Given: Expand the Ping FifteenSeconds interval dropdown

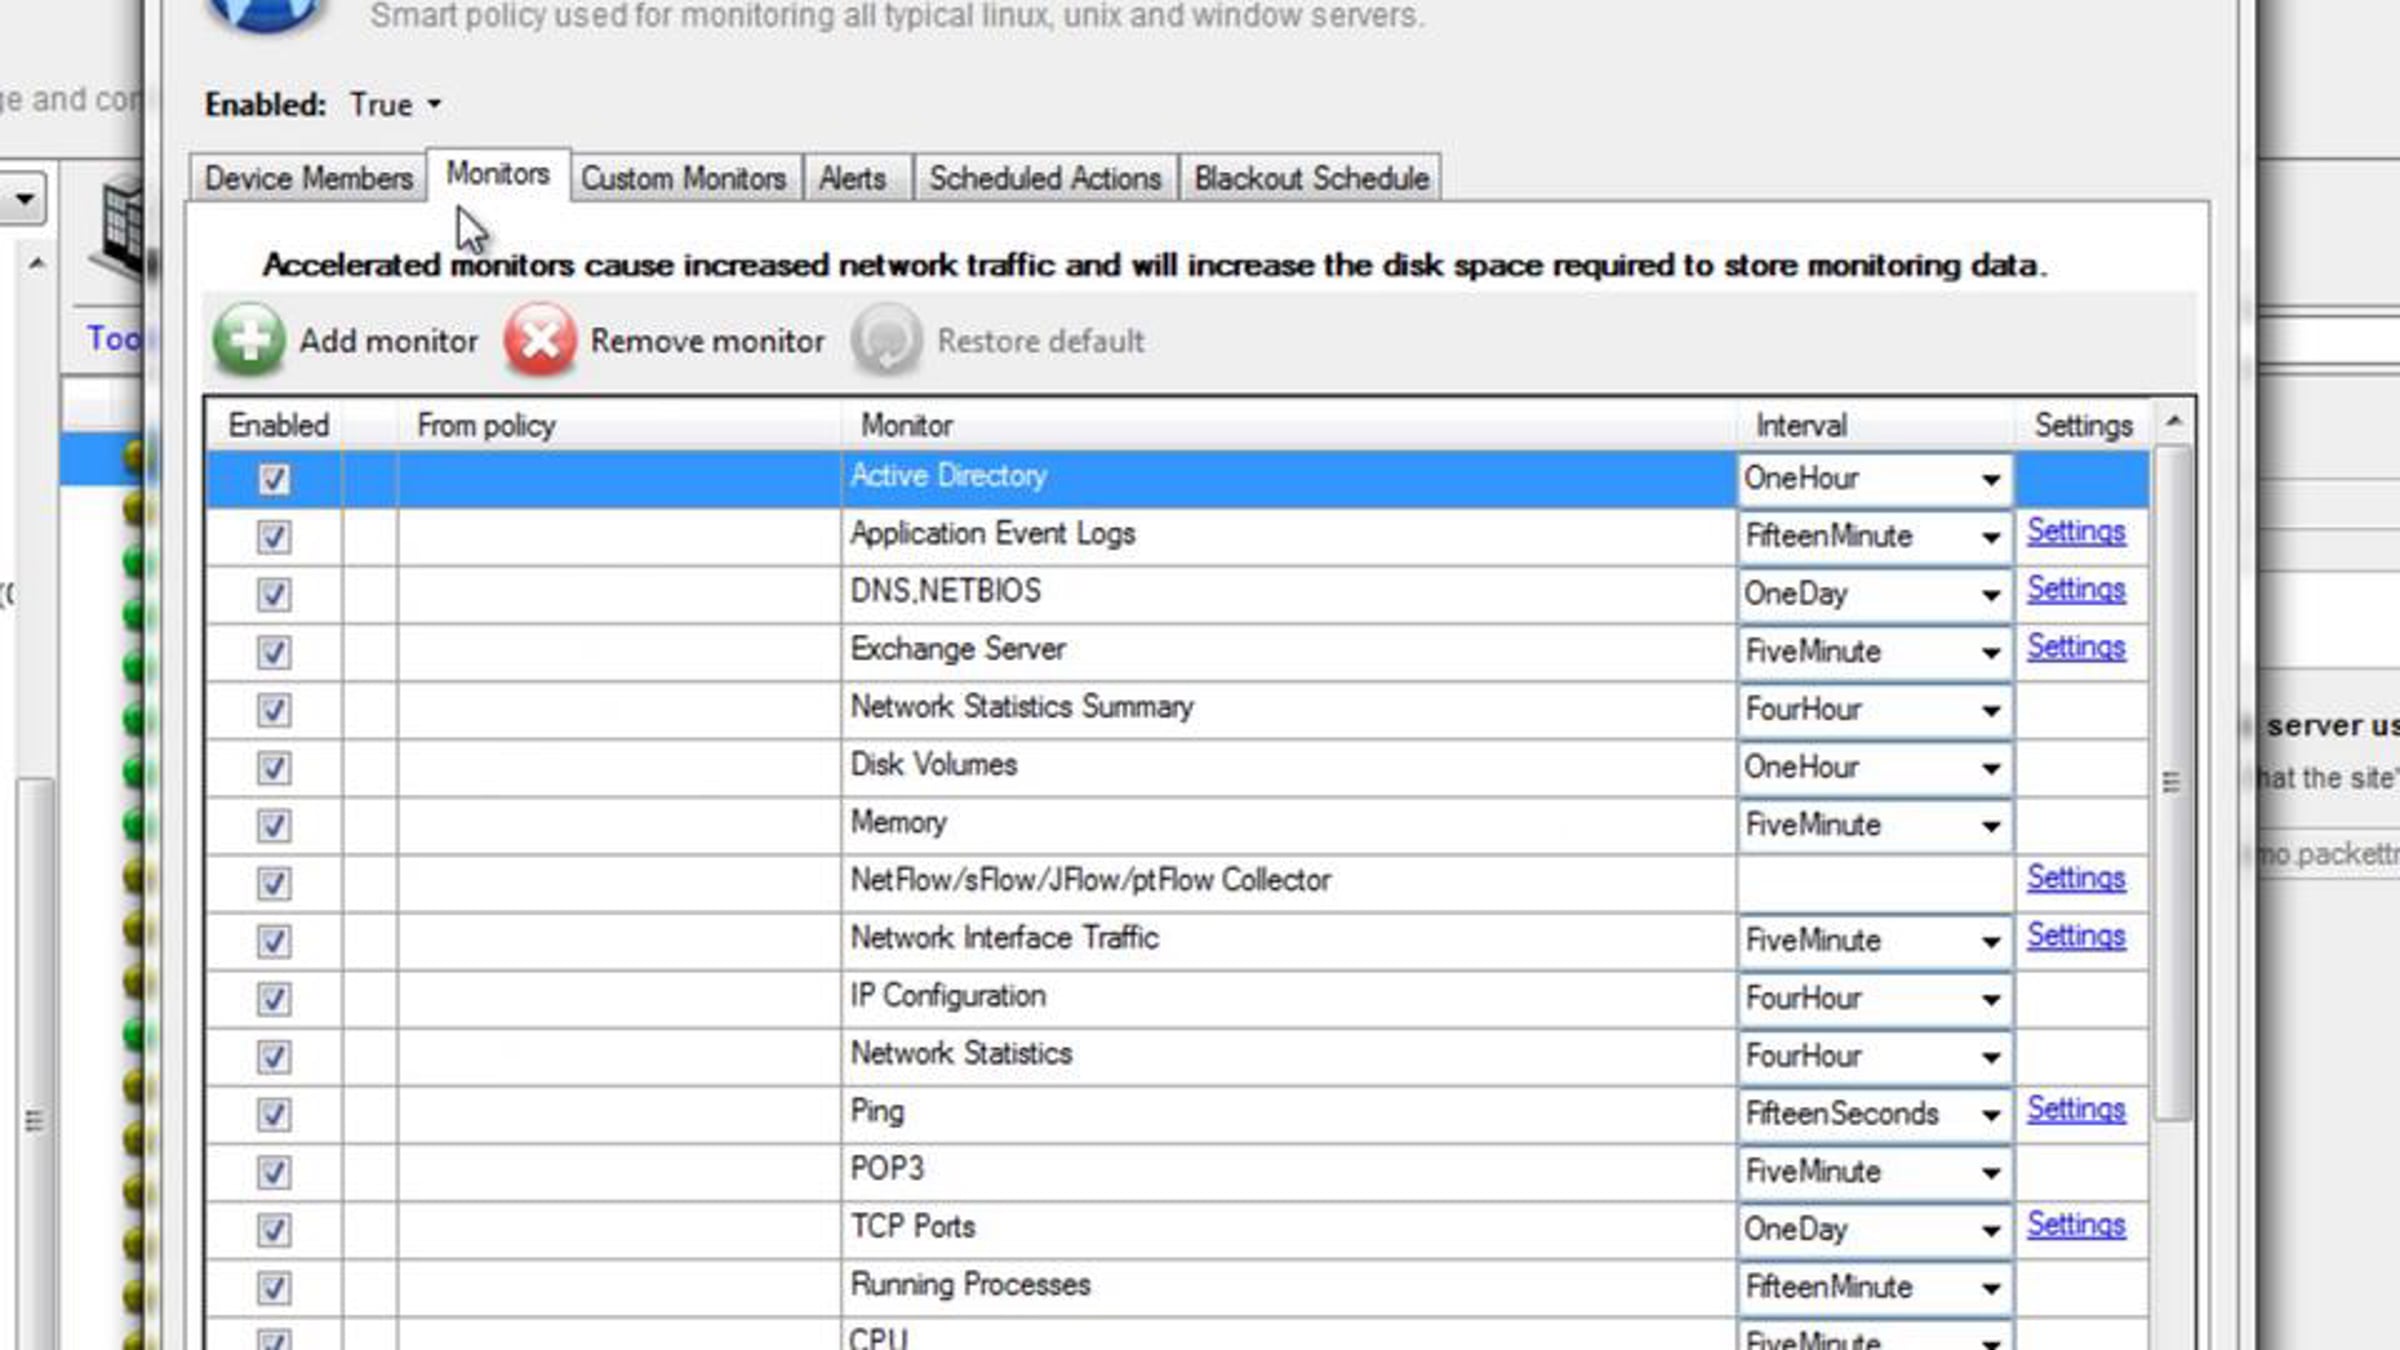Looking at the screenshot, I should [1990, 1114].
